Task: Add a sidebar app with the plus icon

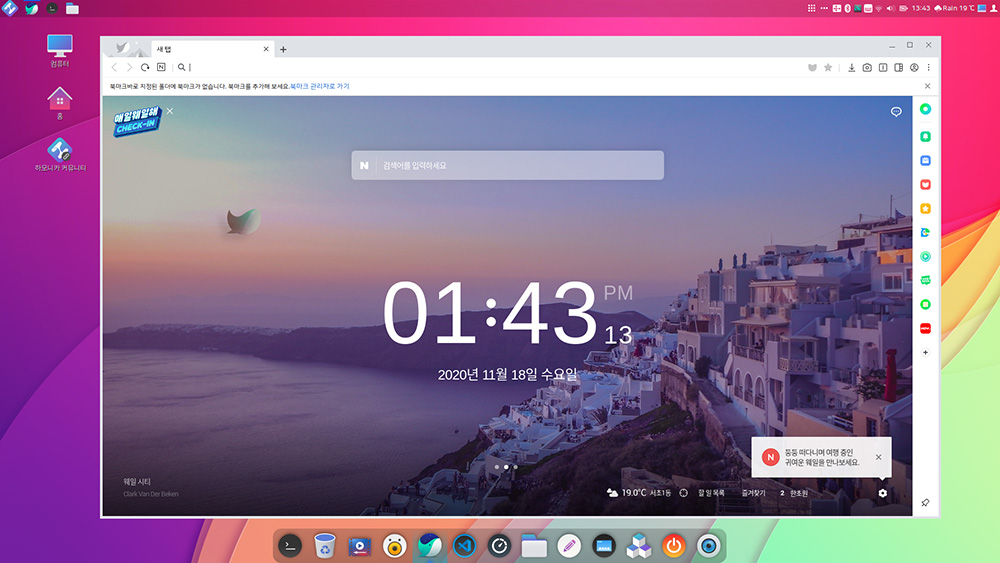Action: [925, 353]
